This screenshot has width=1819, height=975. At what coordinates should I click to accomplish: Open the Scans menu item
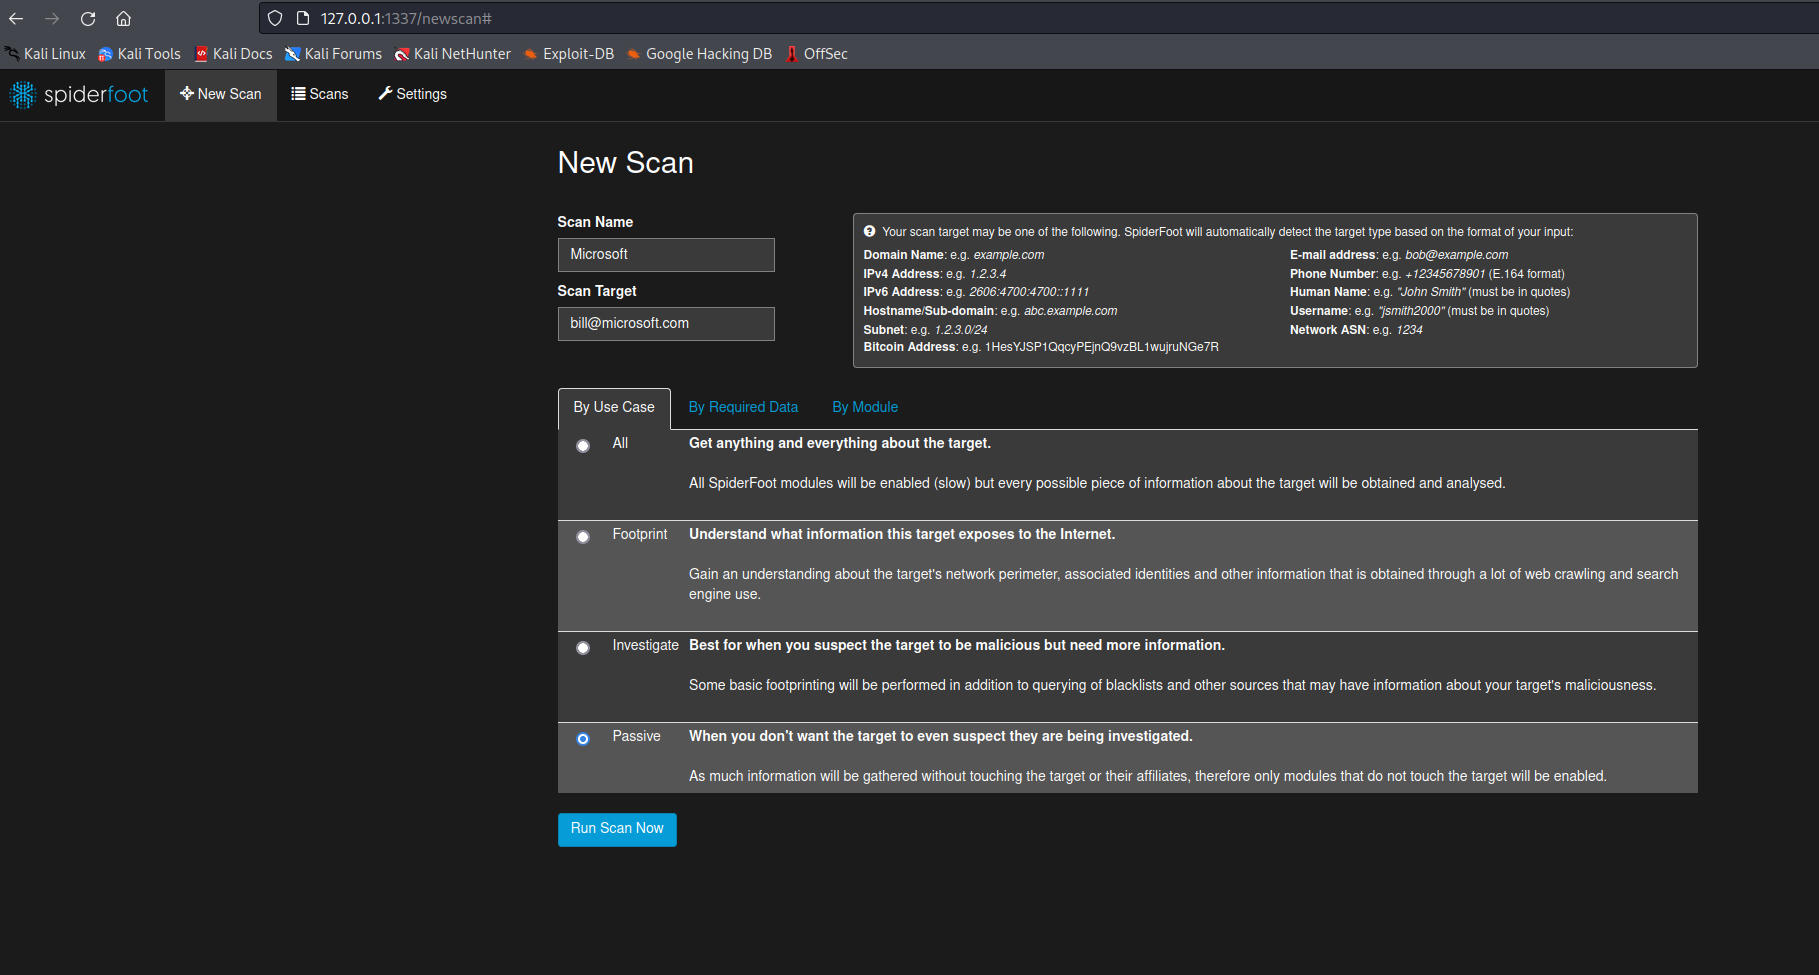320,94
